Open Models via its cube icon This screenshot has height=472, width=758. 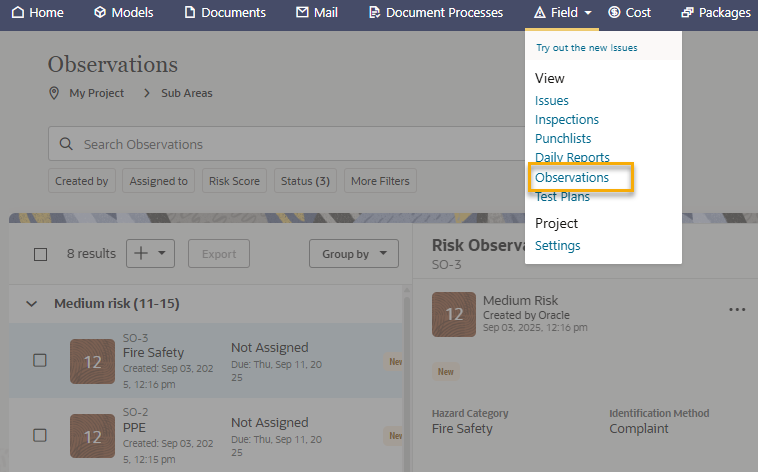(x=100, y=13)
